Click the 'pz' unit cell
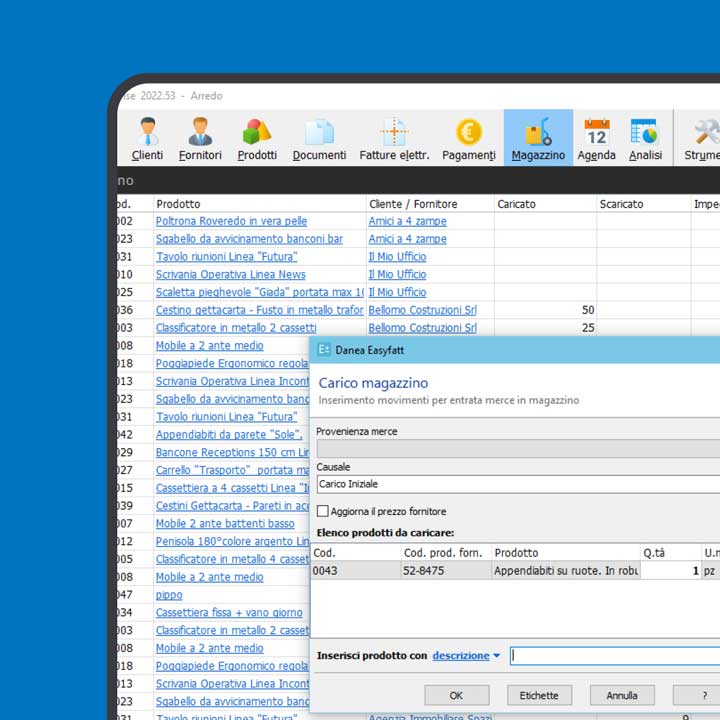Image resolution: width=720 pixels, height=720 pixels. coord(711,571)
